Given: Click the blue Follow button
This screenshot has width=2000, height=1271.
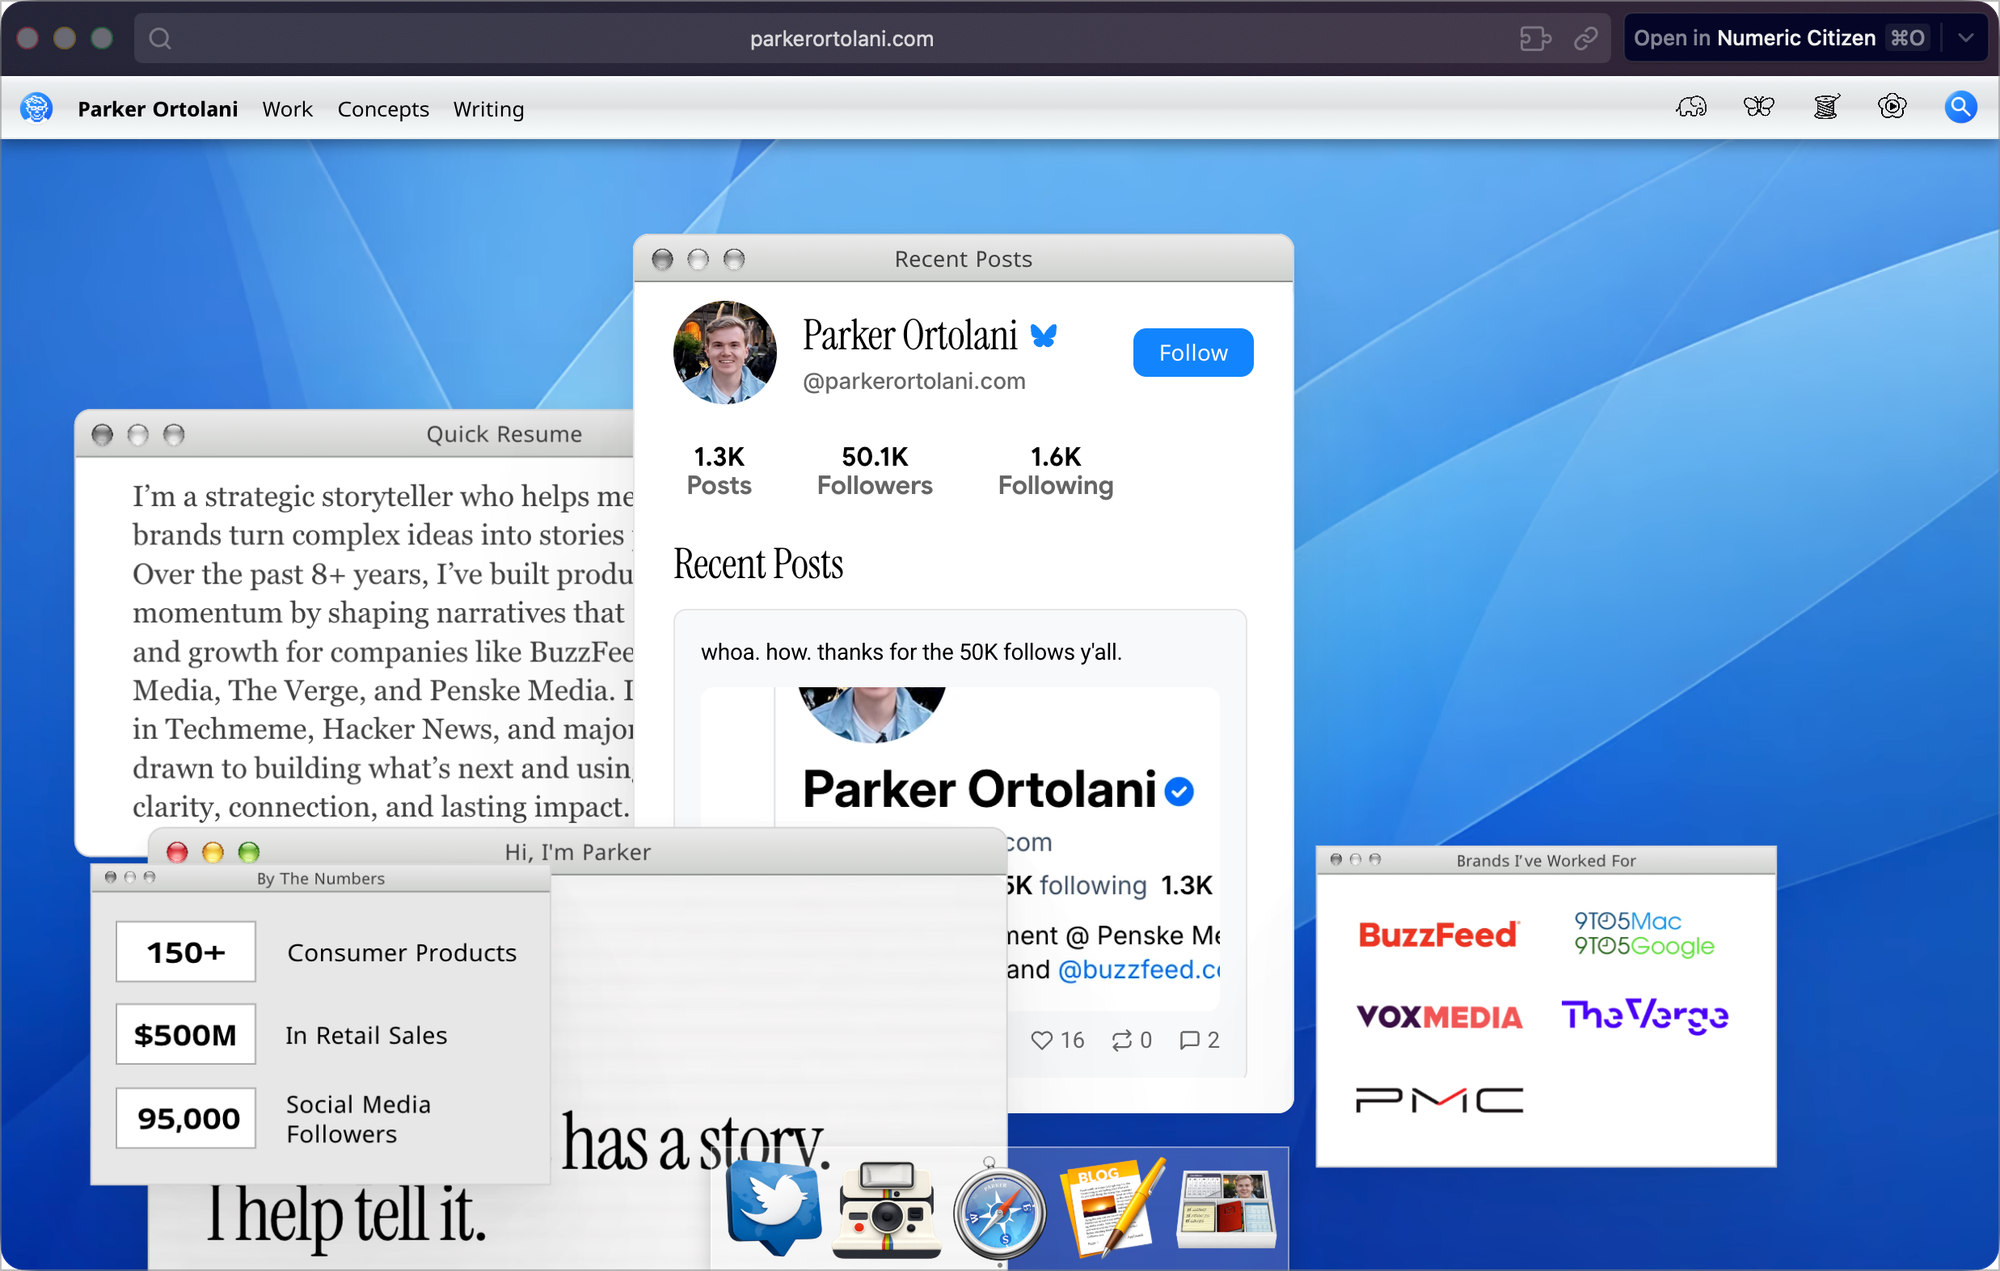Looking at the screenshot, I should click(x=1192, y=353).
